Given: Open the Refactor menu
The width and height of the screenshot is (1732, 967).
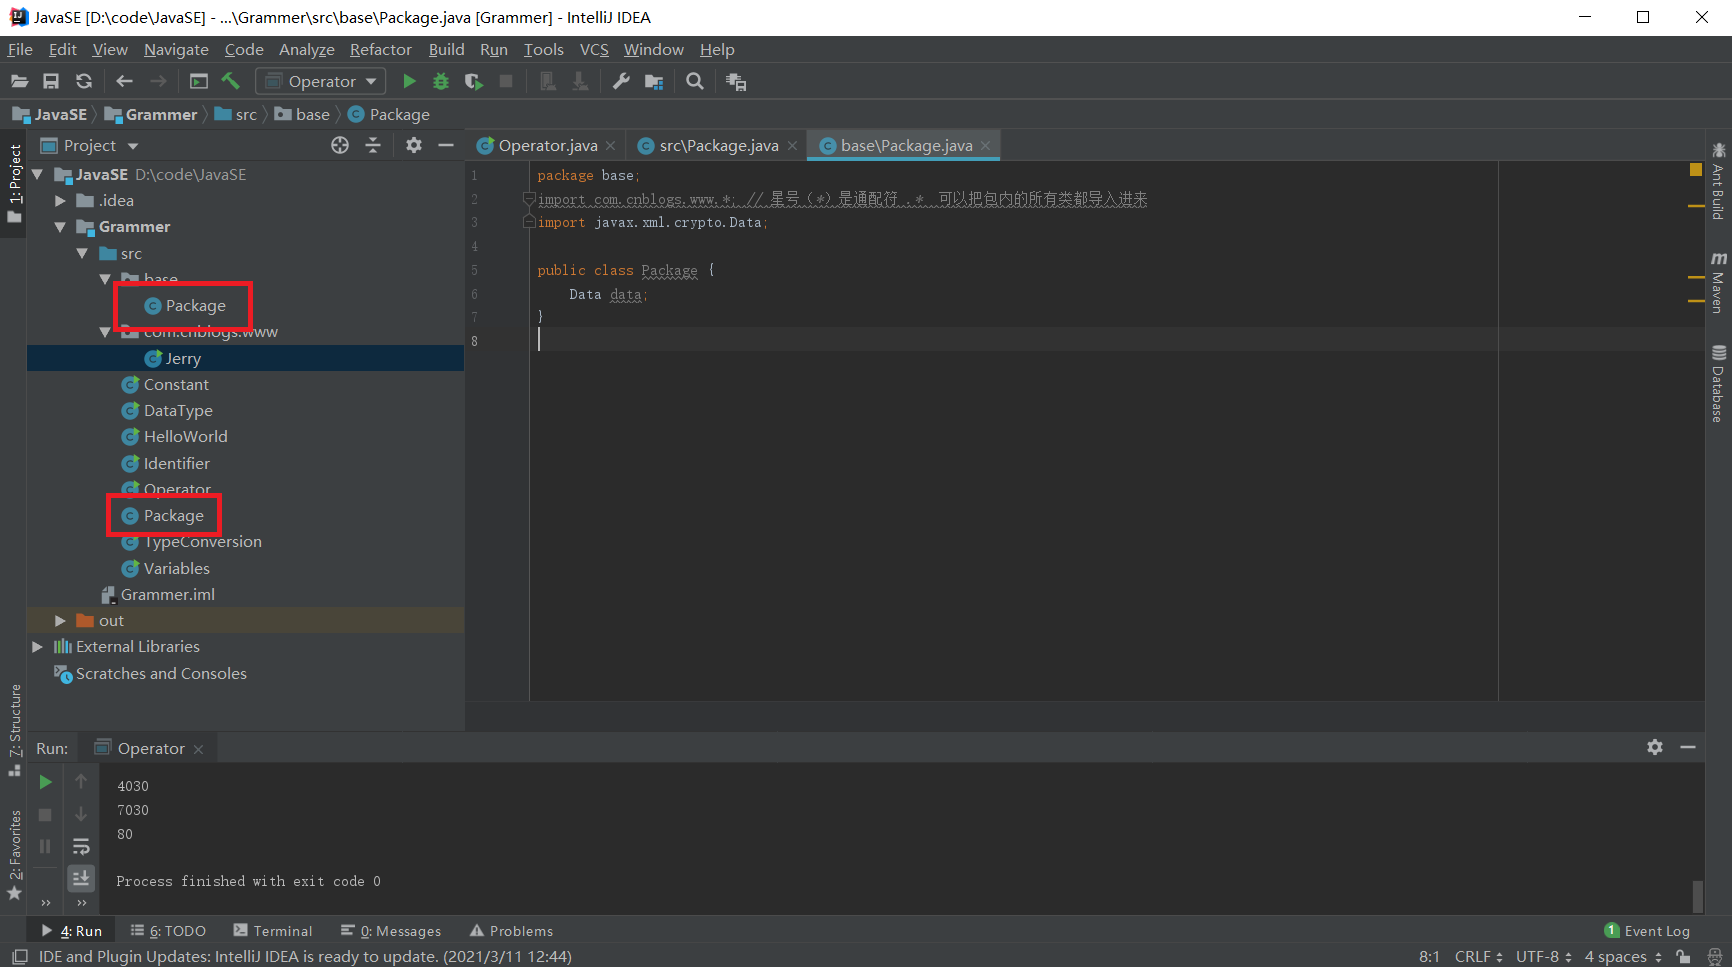Looking at the screenshot, I should [380, 50].
